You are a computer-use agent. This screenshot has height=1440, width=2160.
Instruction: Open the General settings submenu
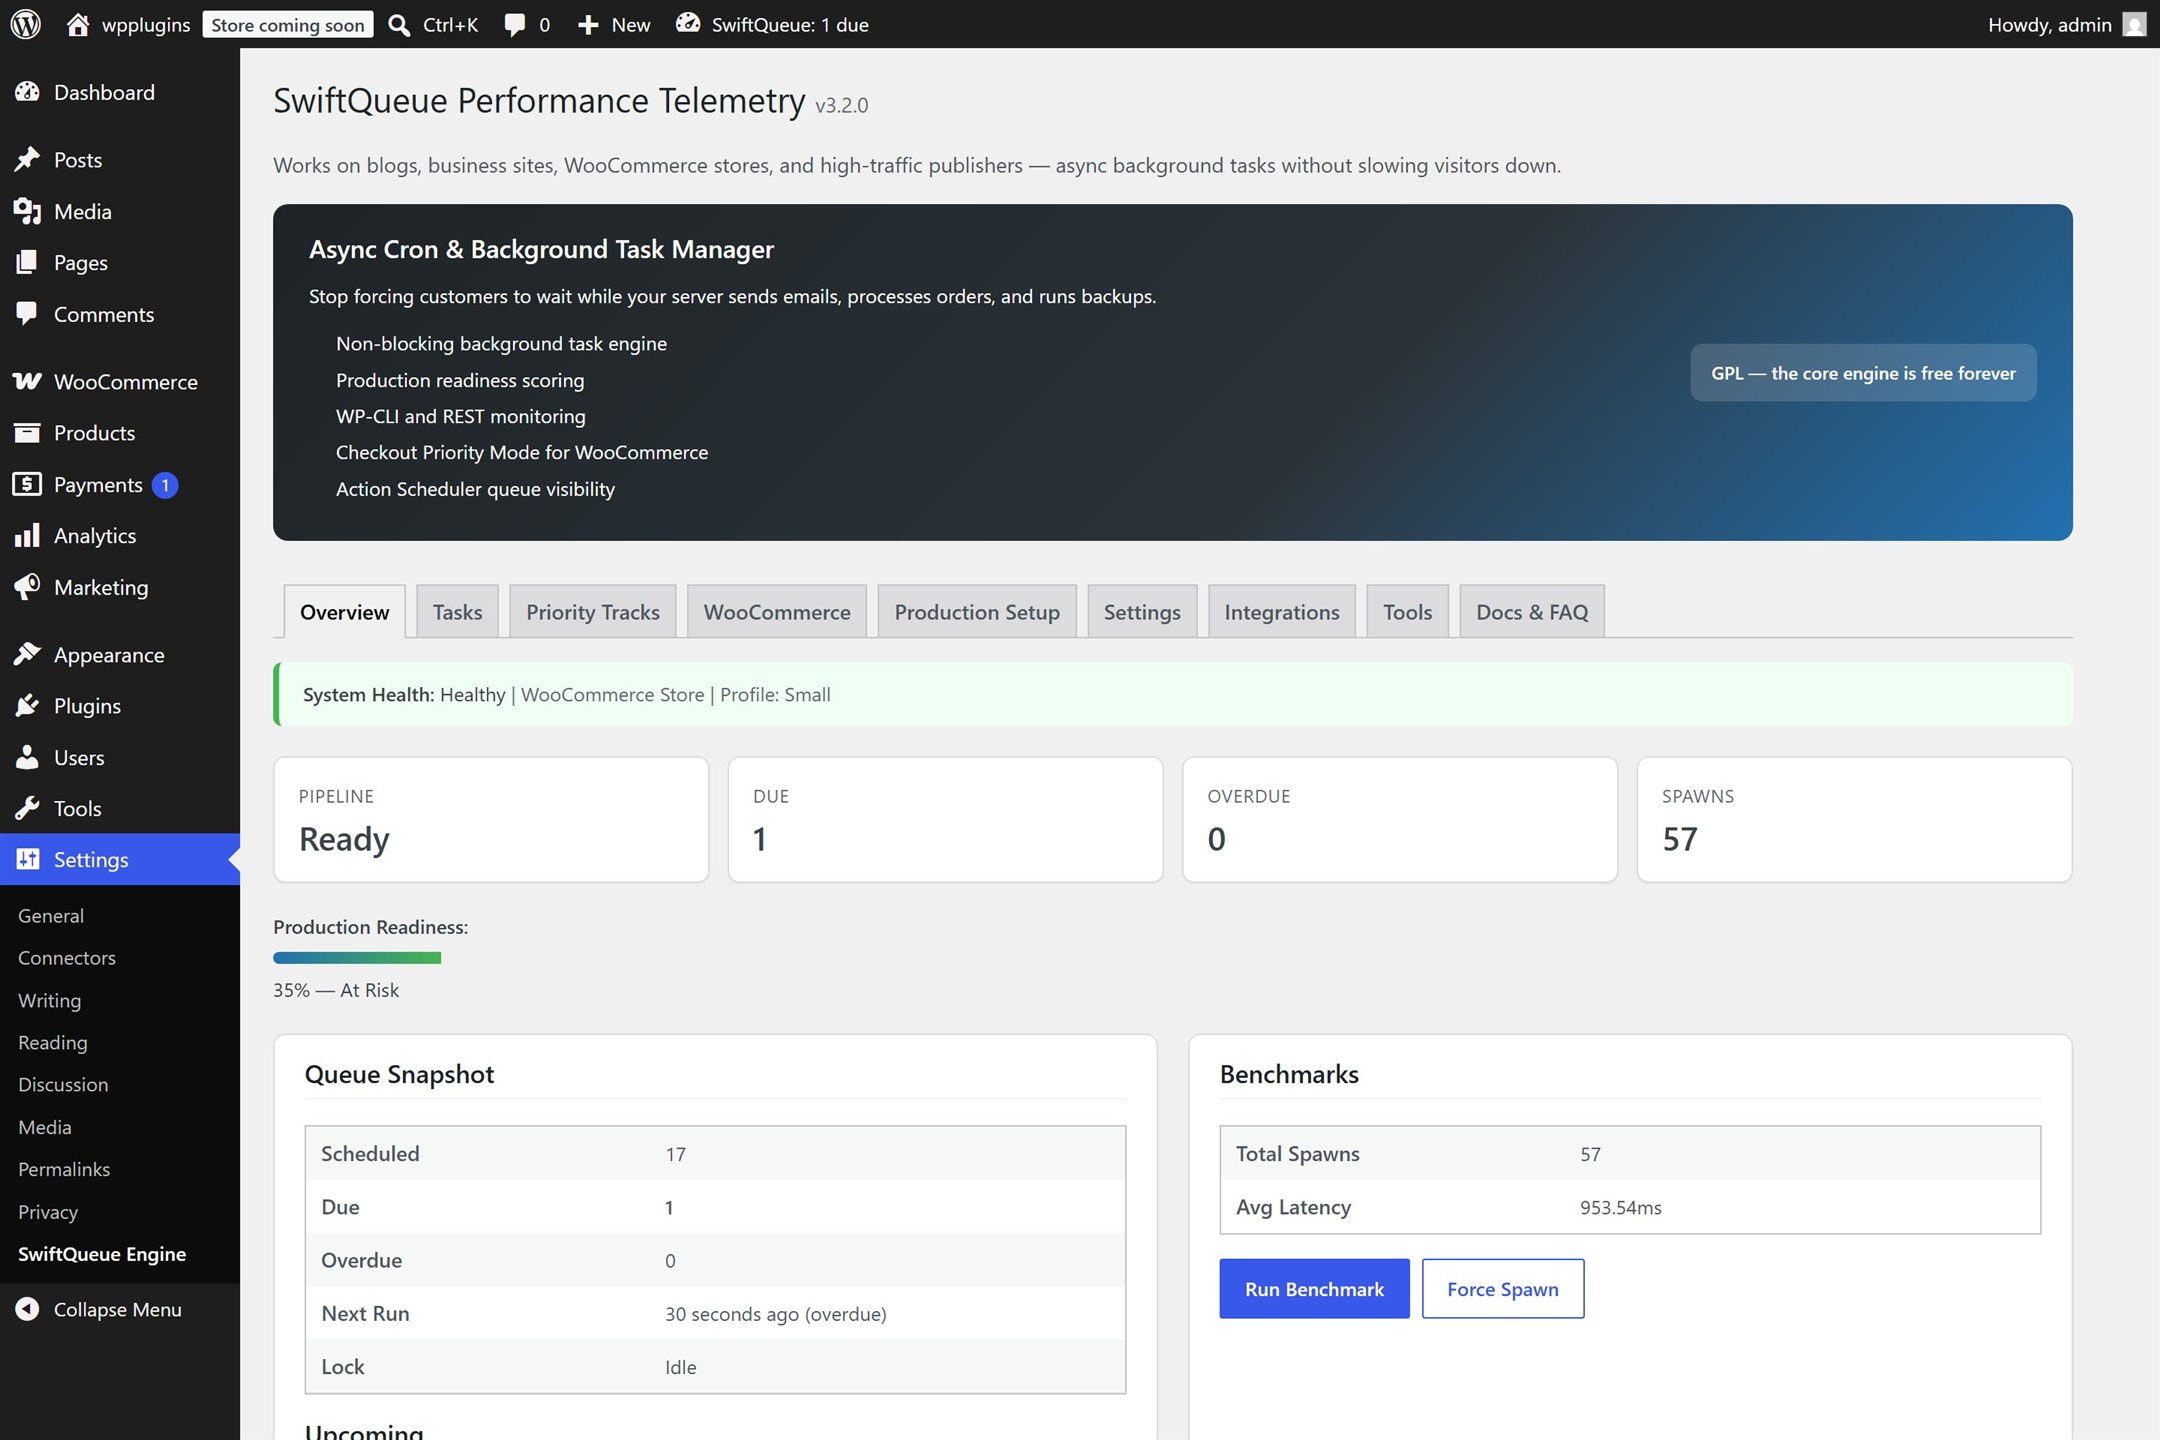51,915
